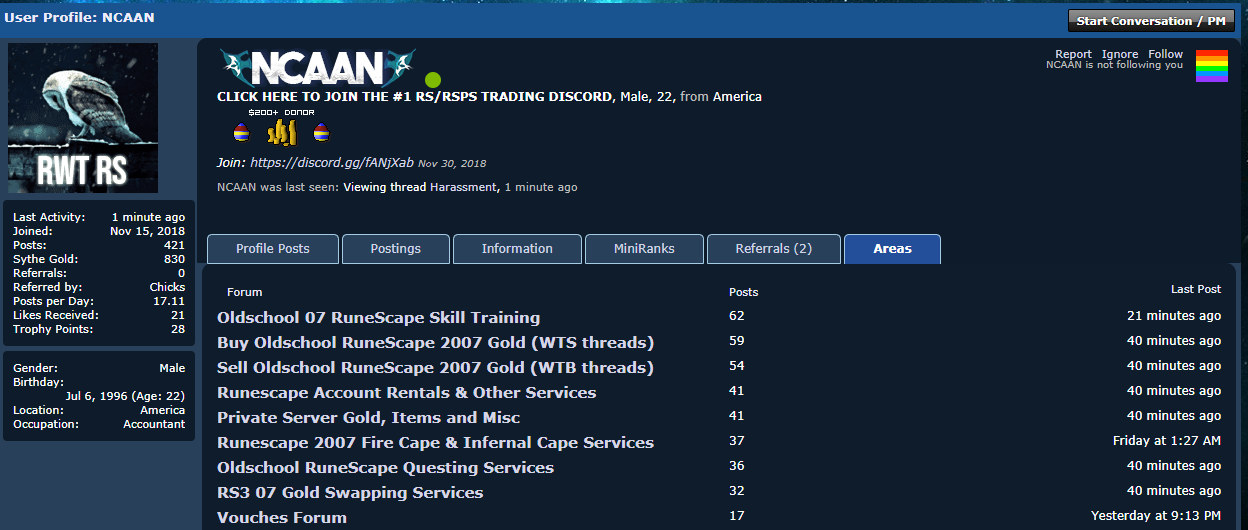The height and width of the screenshot is (530, 1248).
Task: Open the Information tab
Action: pos(517,249)
